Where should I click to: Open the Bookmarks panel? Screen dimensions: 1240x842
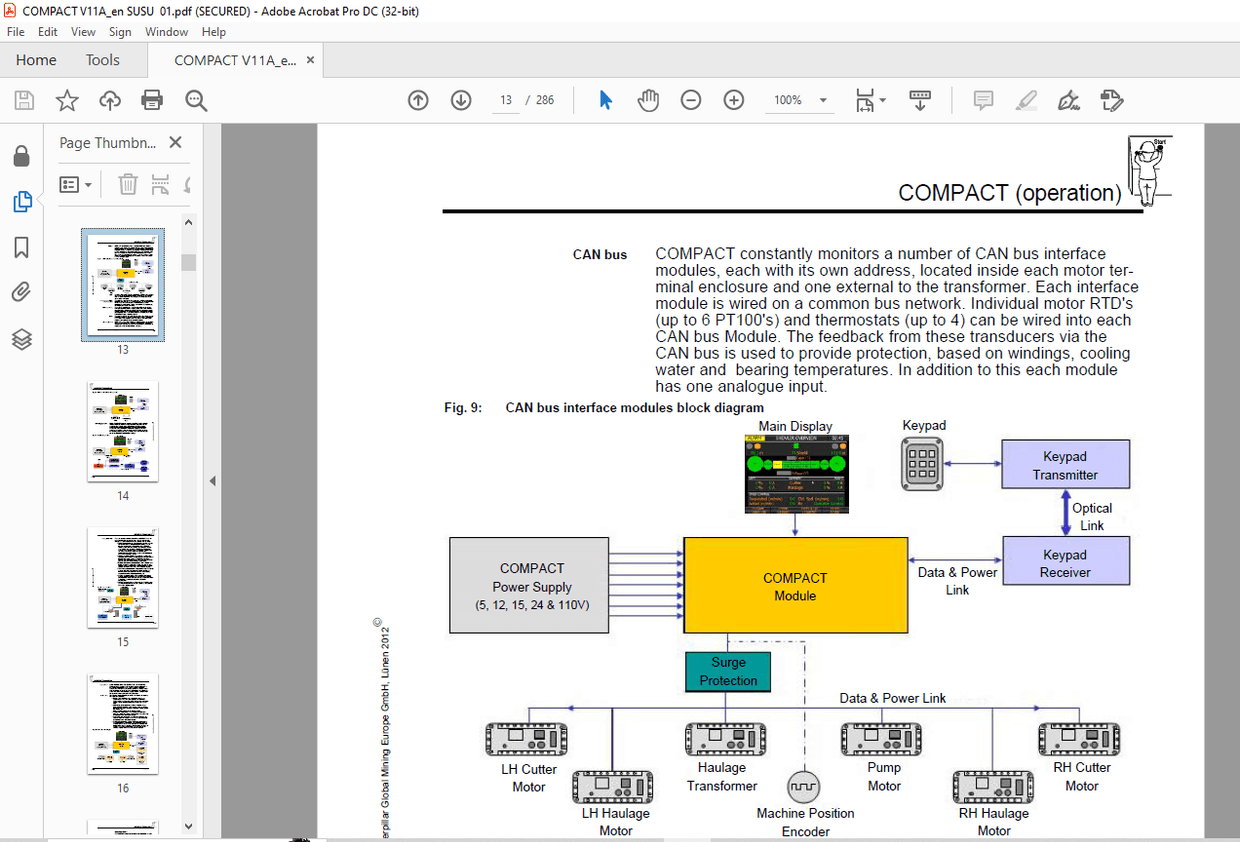click(22, 247)
